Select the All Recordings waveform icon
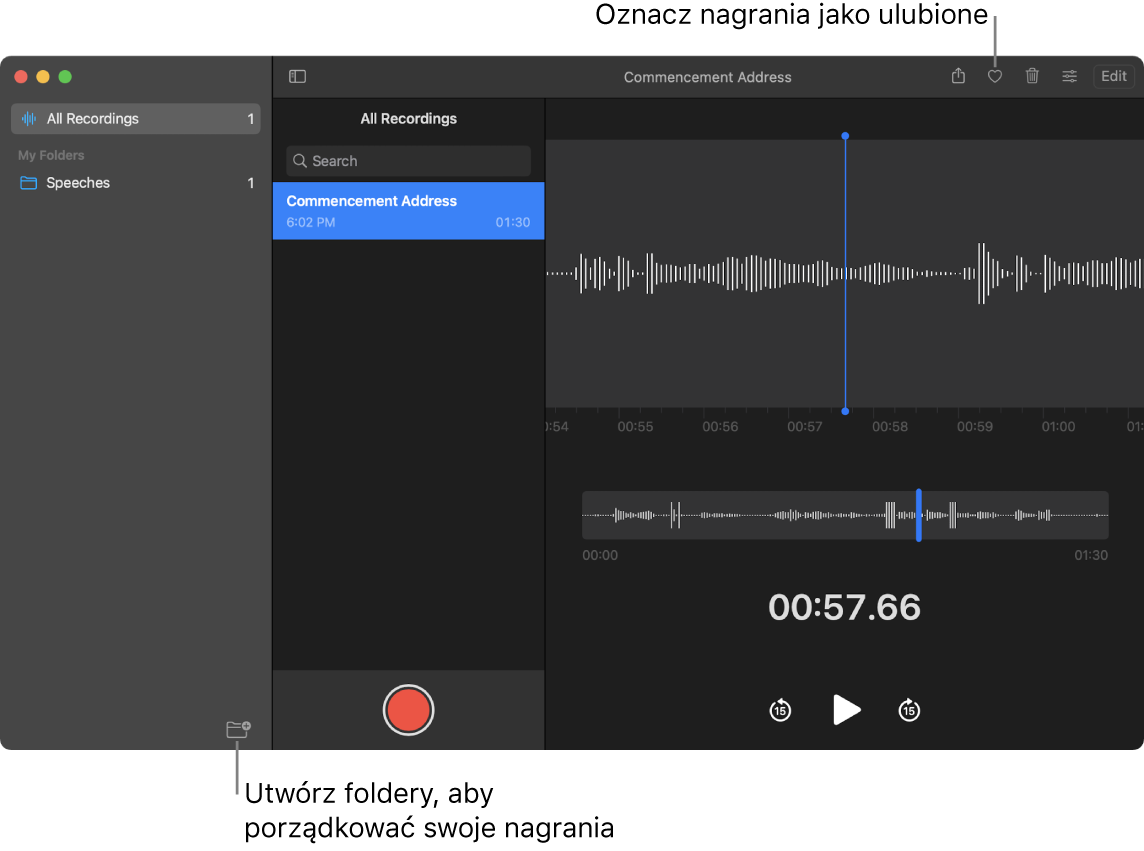Screen dimensions: 1144x851 pos(28,118)
